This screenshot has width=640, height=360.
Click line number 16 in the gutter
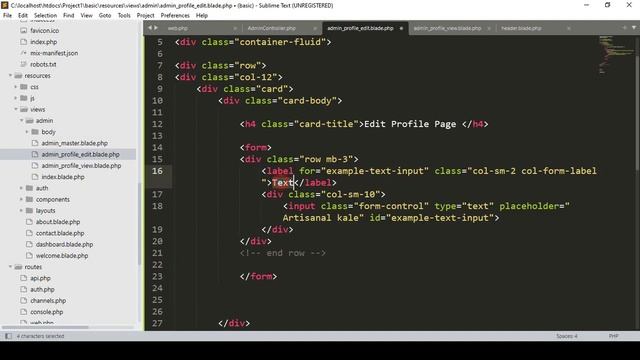157,171
